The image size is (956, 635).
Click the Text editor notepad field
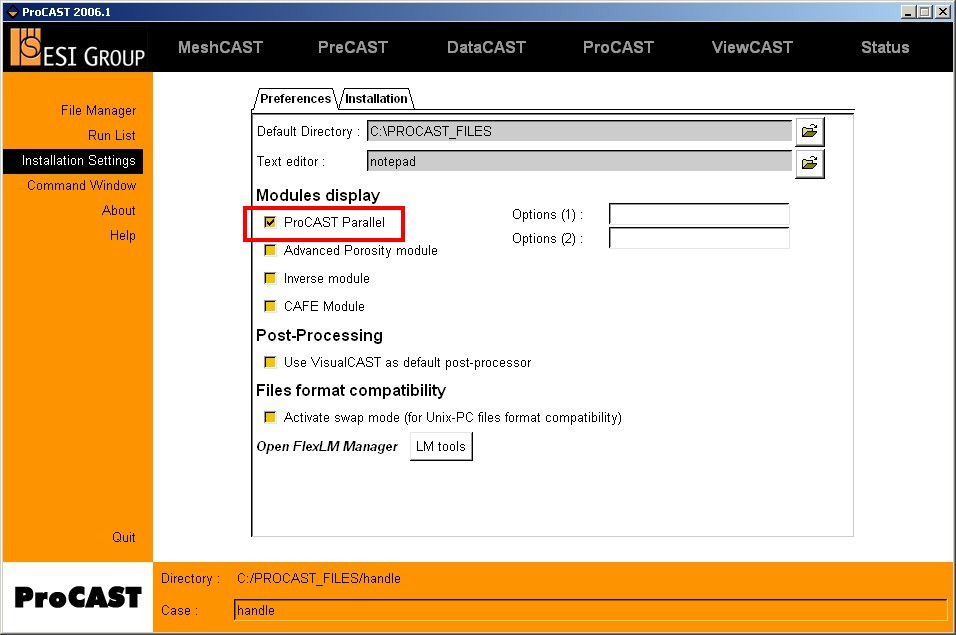(x=579, y=161)
